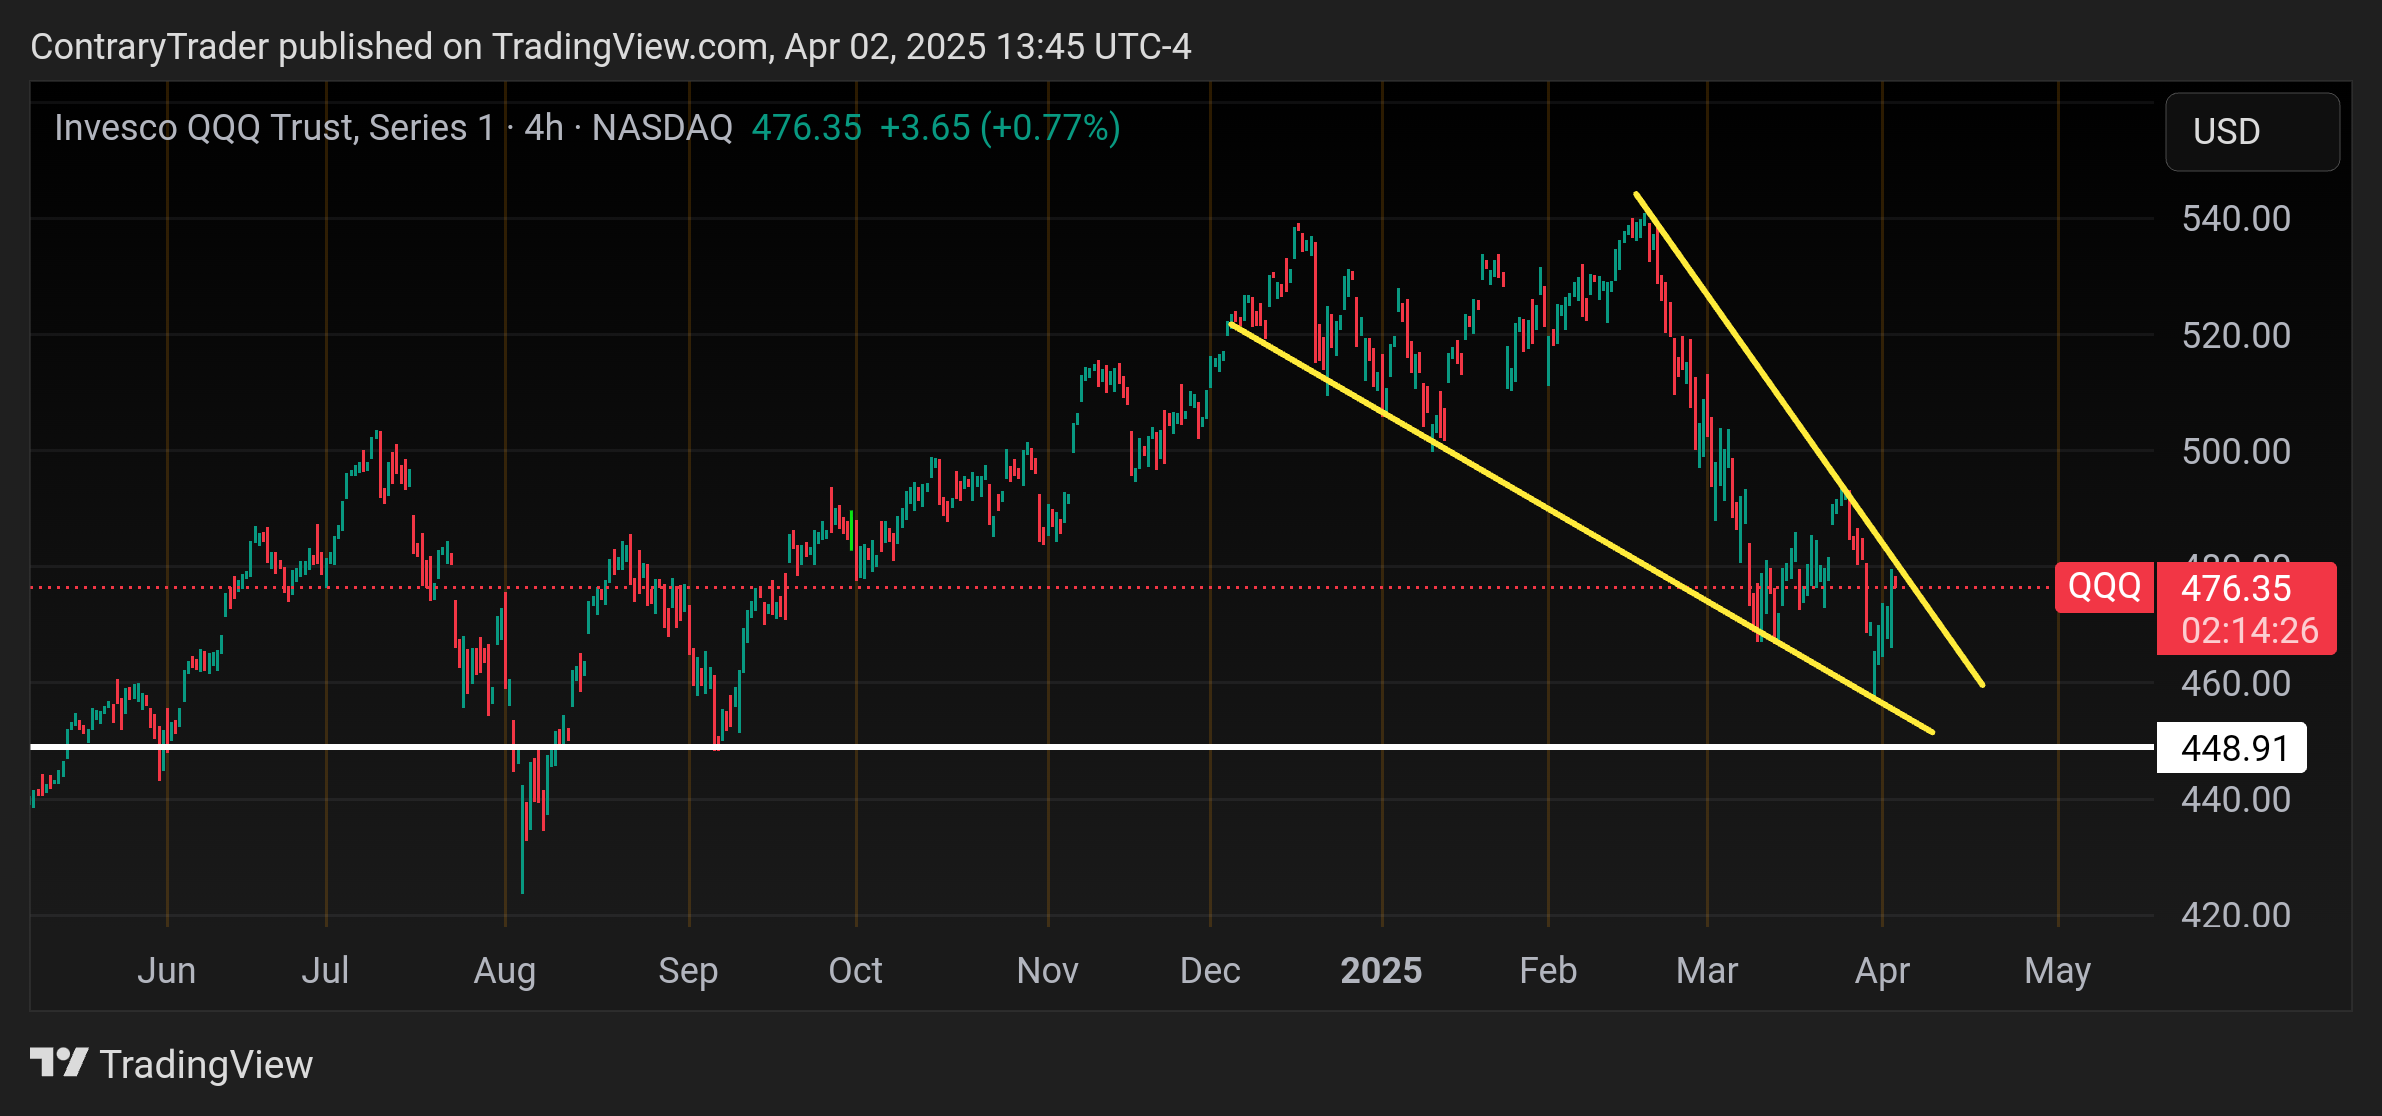Image resolution: width=2382 pixels, height=1116 pixels.
Task: Click the Feb label on time axis
Action: click(1548, 971)
